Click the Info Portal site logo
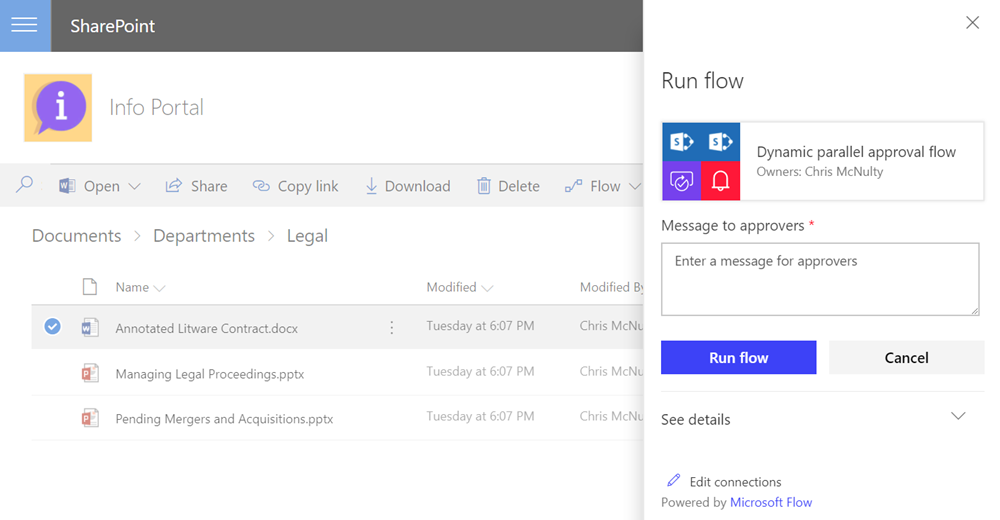The image size is (1000, 520). [x=58, y=107]
